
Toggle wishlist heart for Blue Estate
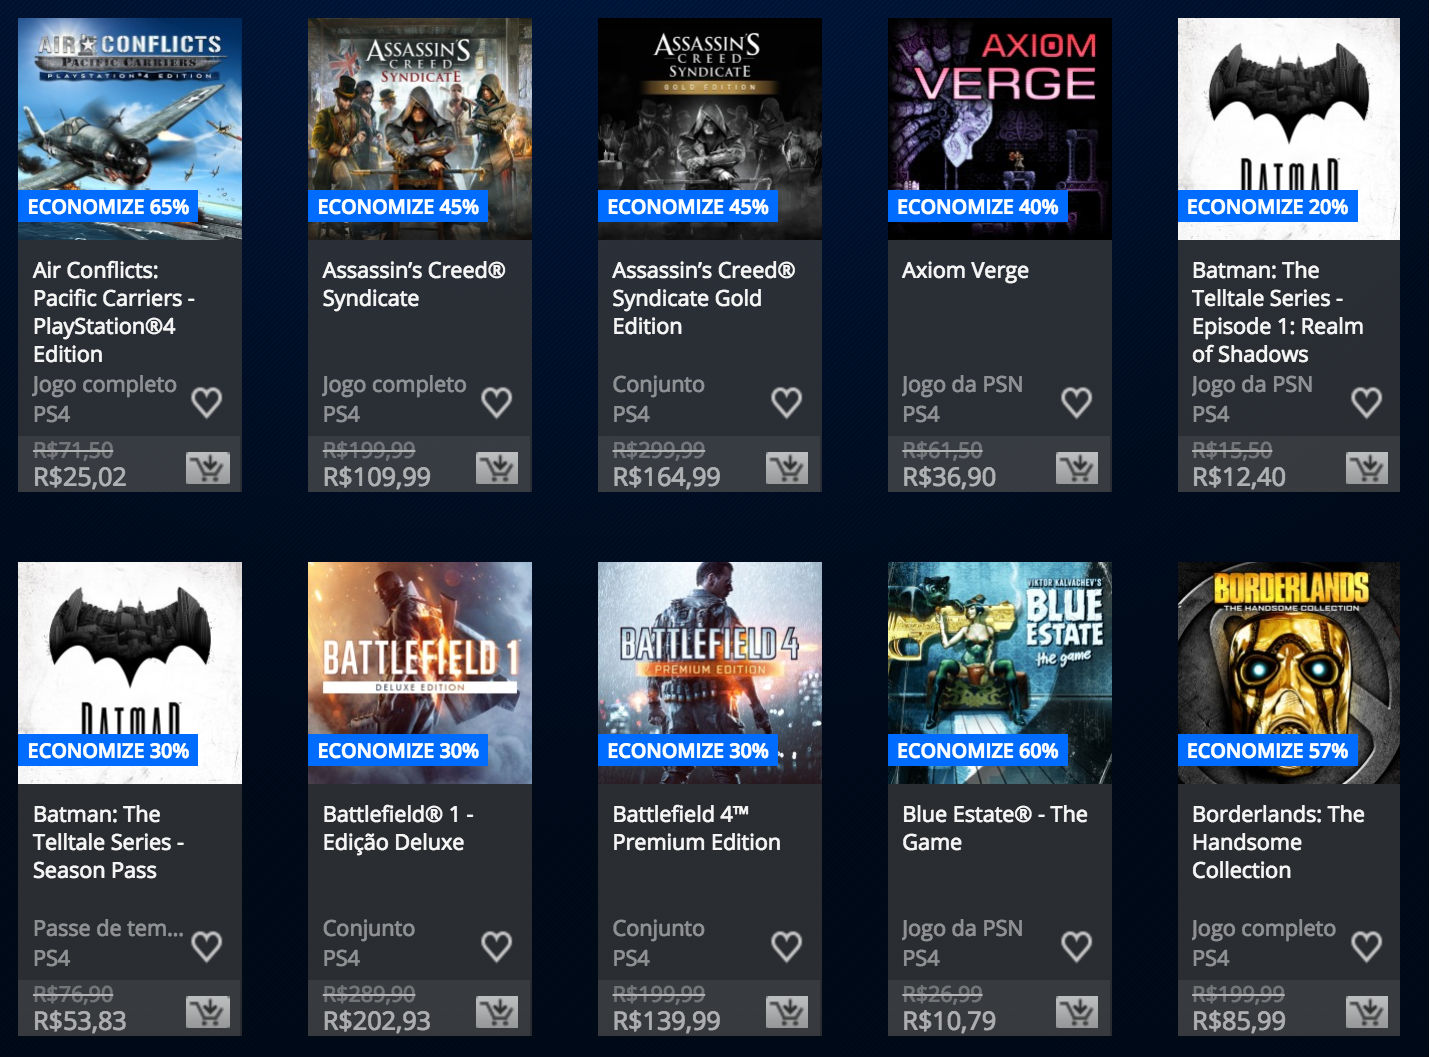tap(1077, 946)
